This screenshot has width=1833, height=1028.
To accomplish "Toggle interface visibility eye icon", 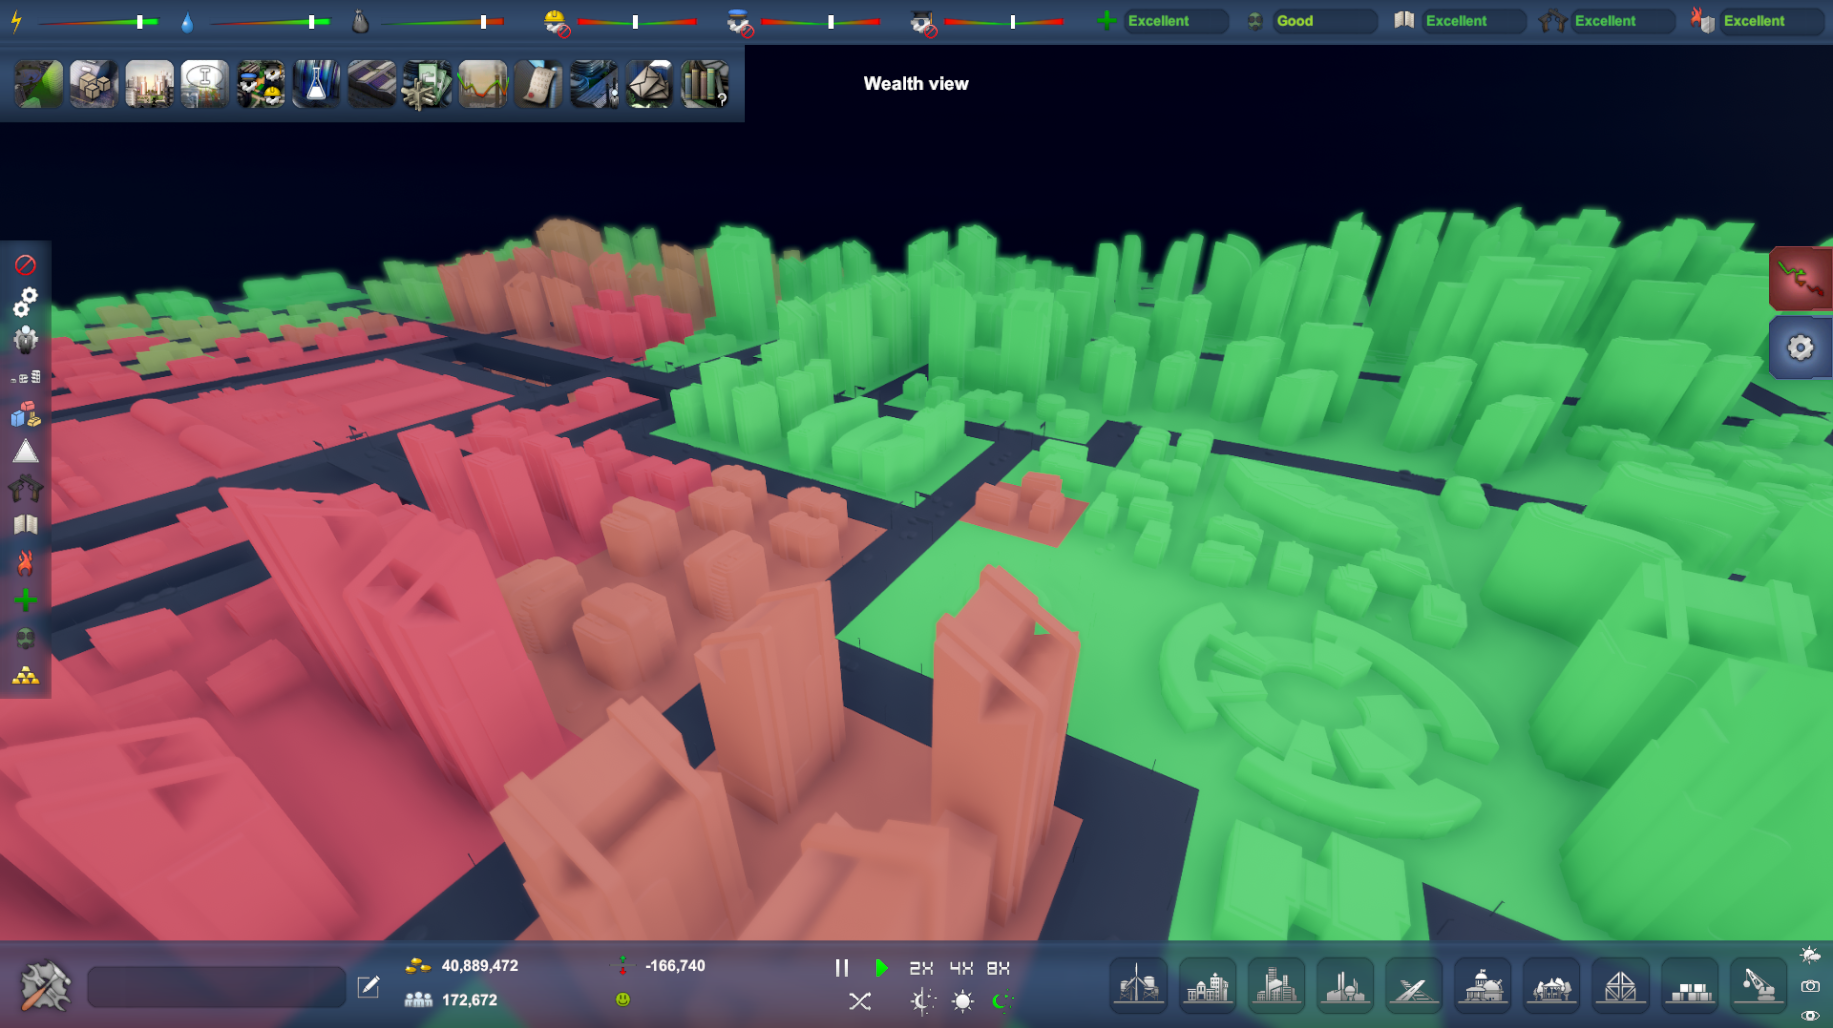I will (1810, 1016).
